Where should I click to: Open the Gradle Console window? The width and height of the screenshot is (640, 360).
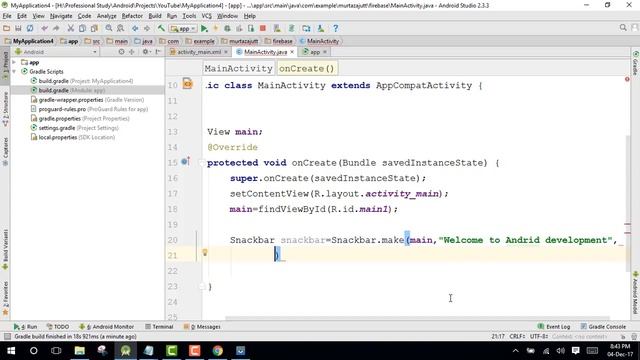(x=603, y=327)
